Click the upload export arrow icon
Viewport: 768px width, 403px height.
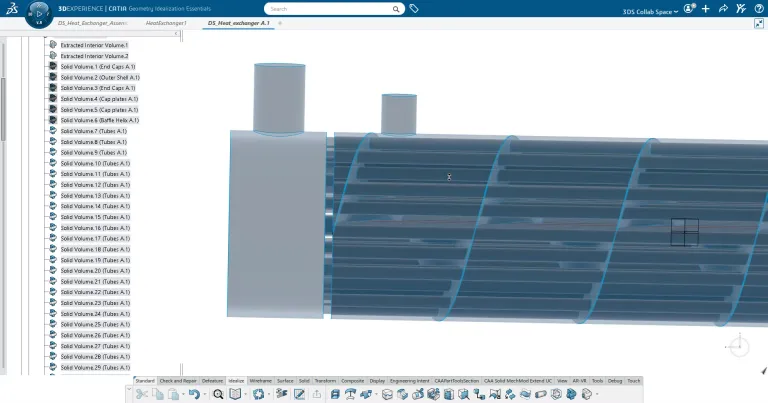(317, 394)
